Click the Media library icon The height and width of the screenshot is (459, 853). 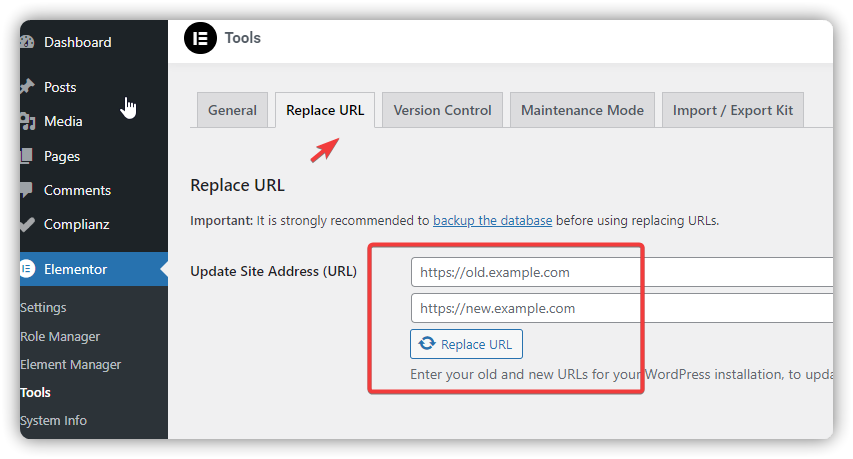pyautogui.click(x=28, y=121)
